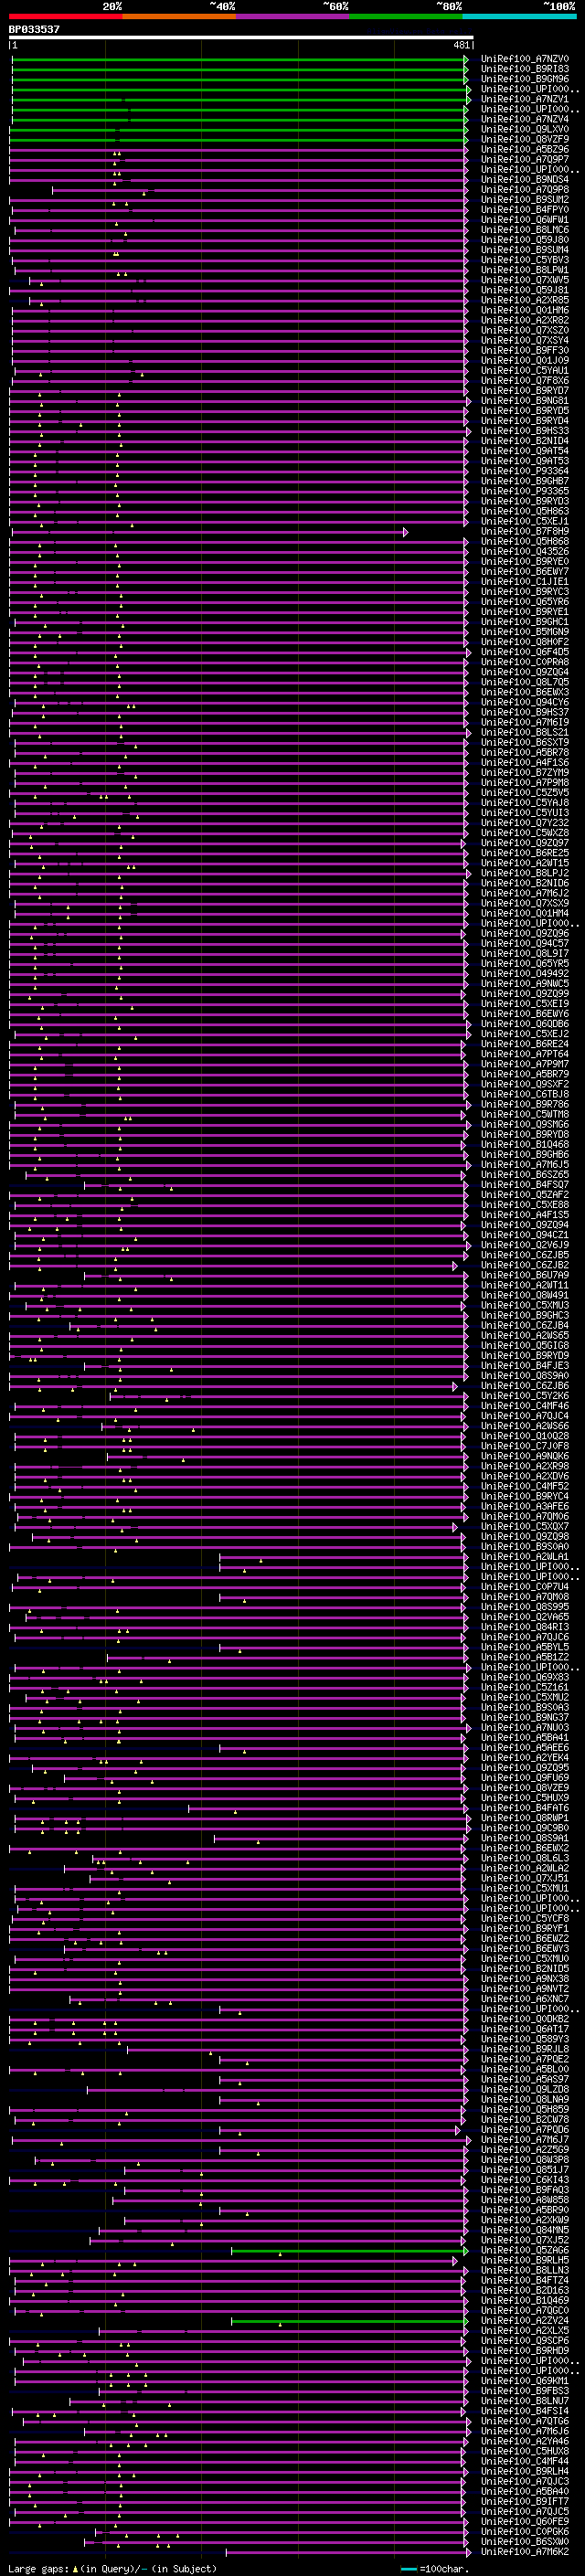585x2576 pixels.
Task: Select label UniRef100_B9NDS4
Action: coord(524,179)
